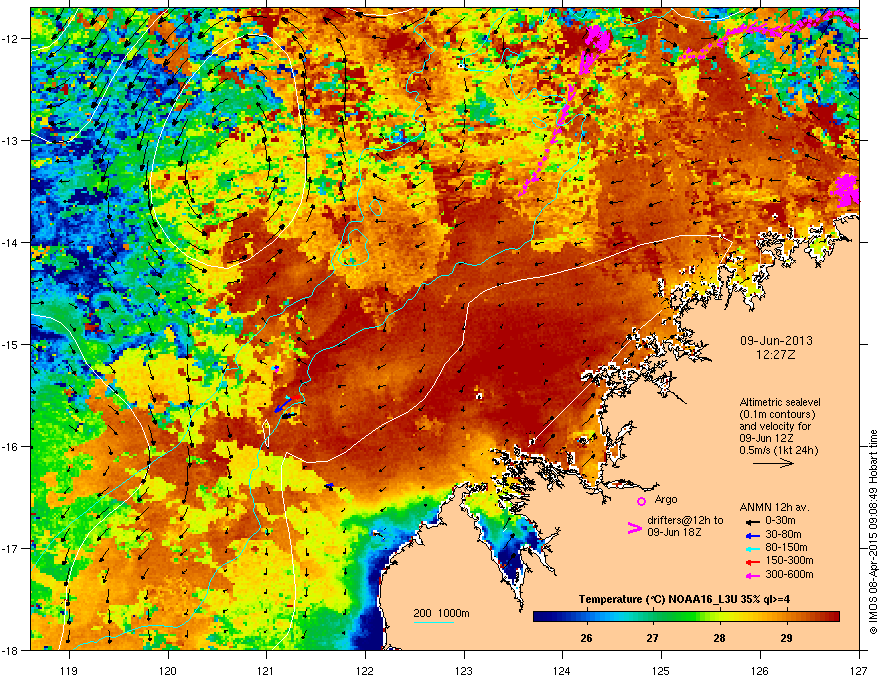The height and width of the screenshot is (680, 880).
Task: Click the magenta Argo circle legend symbol
Action: click(x=641, y=501)
